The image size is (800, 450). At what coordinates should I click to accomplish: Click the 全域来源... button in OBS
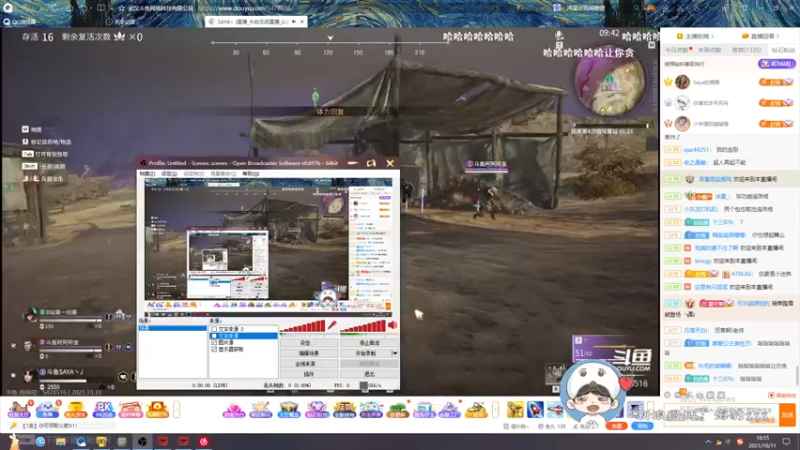tap(309, 364)
